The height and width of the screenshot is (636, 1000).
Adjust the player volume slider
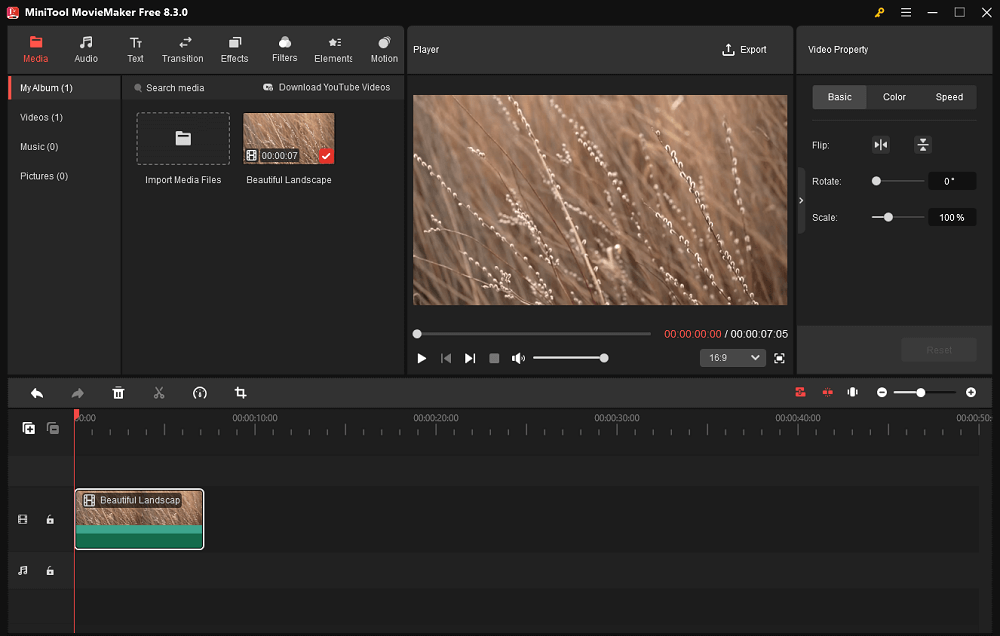click(x=570, y=359)
